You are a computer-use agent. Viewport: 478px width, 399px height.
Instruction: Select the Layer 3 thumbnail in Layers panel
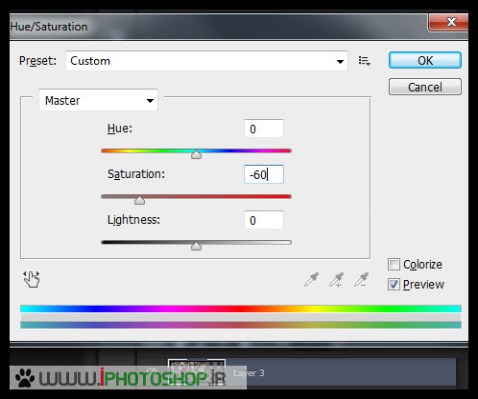[x=197, y=372]
